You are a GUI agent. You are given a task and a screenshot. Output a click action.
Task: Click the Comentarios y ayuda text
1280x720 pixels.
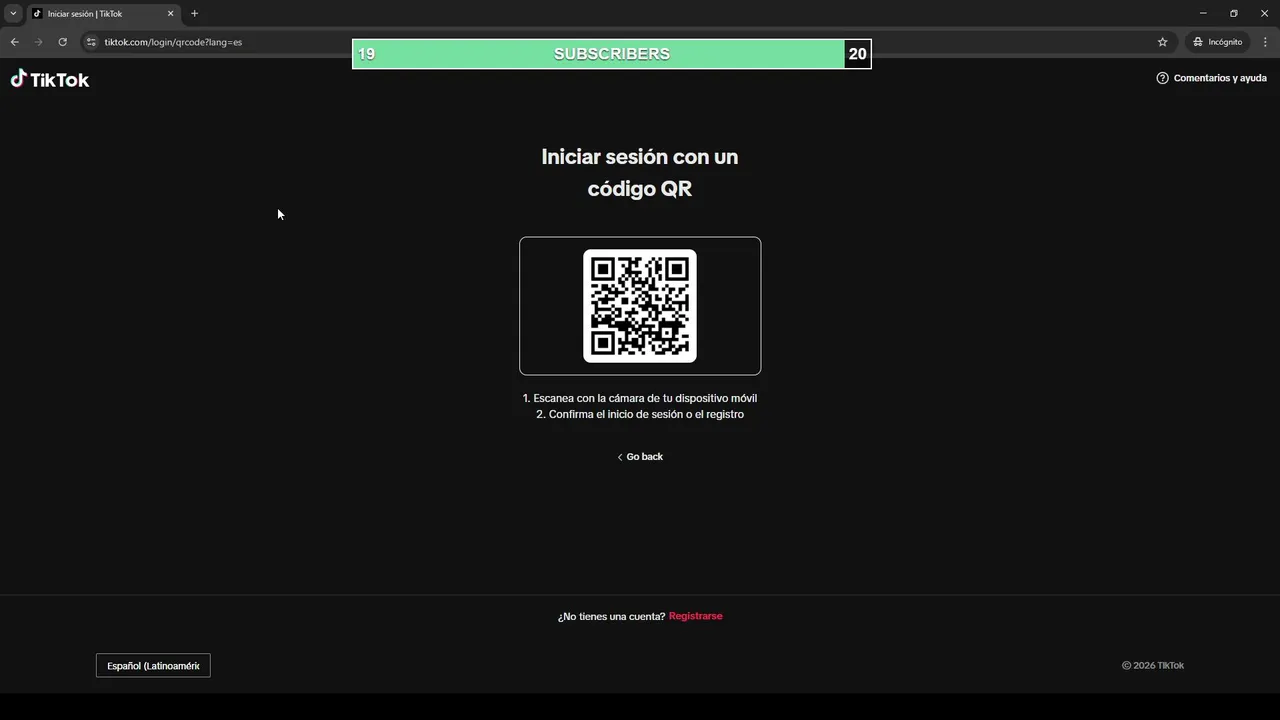point(1220,78)
